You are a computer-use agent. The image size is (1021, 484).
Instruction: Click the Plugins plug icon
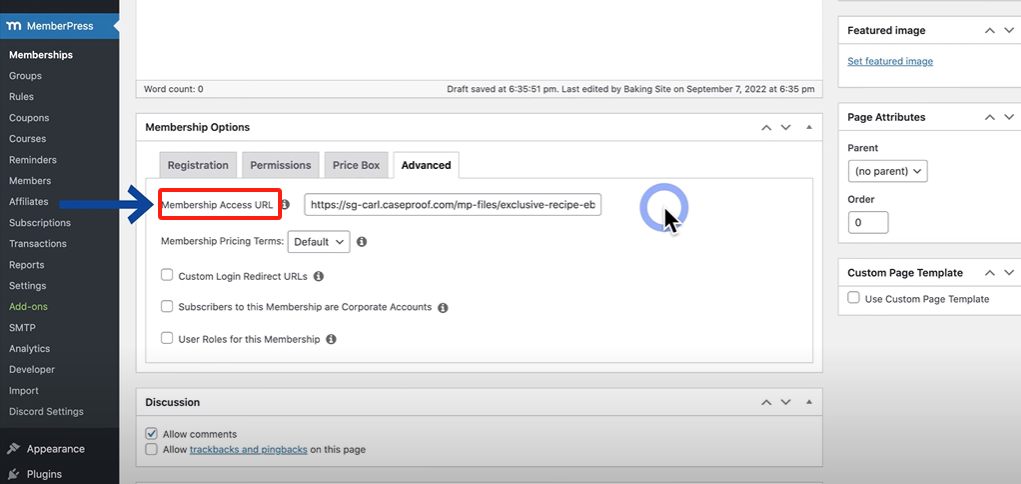coord(13,474)
